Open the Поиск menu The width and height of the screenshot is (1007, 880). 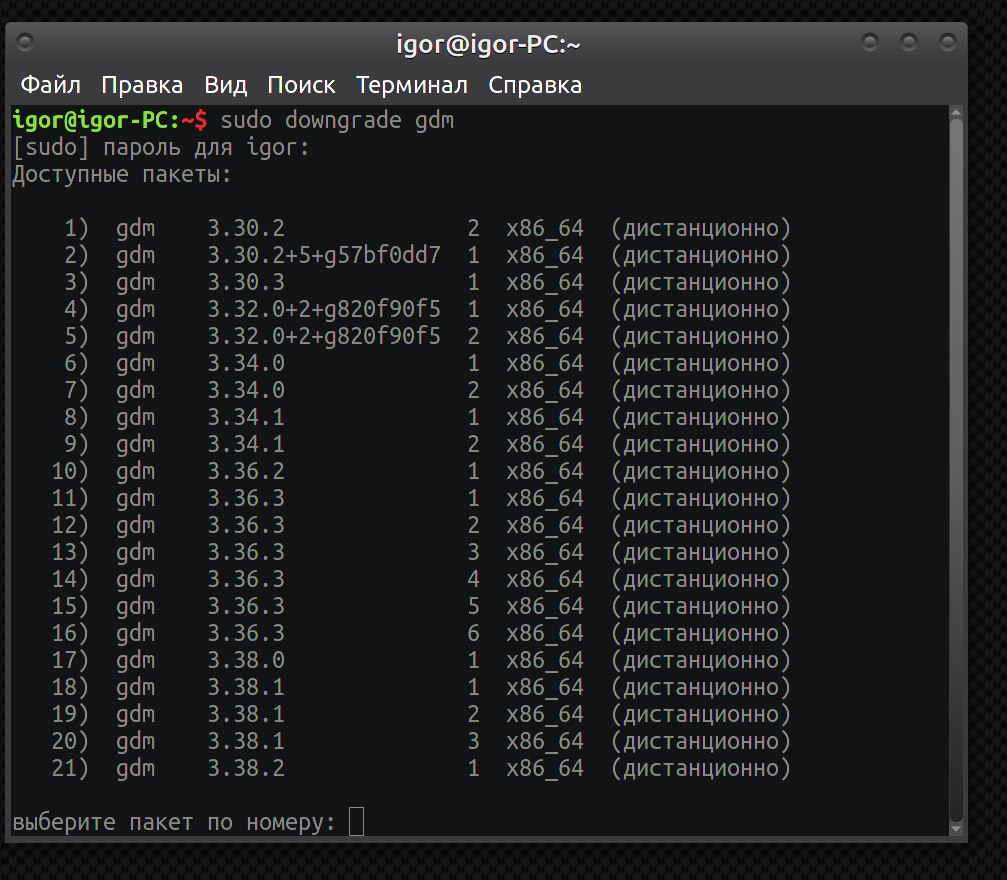(x=301, y=85)
